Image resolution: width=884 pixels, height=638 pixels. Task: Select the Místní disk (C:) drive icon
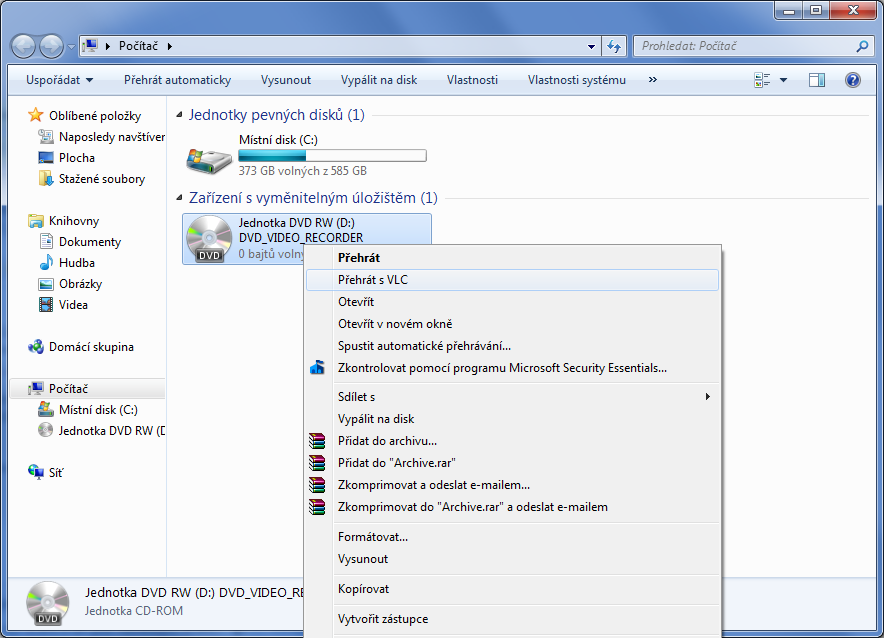click(x=209, y=156)
